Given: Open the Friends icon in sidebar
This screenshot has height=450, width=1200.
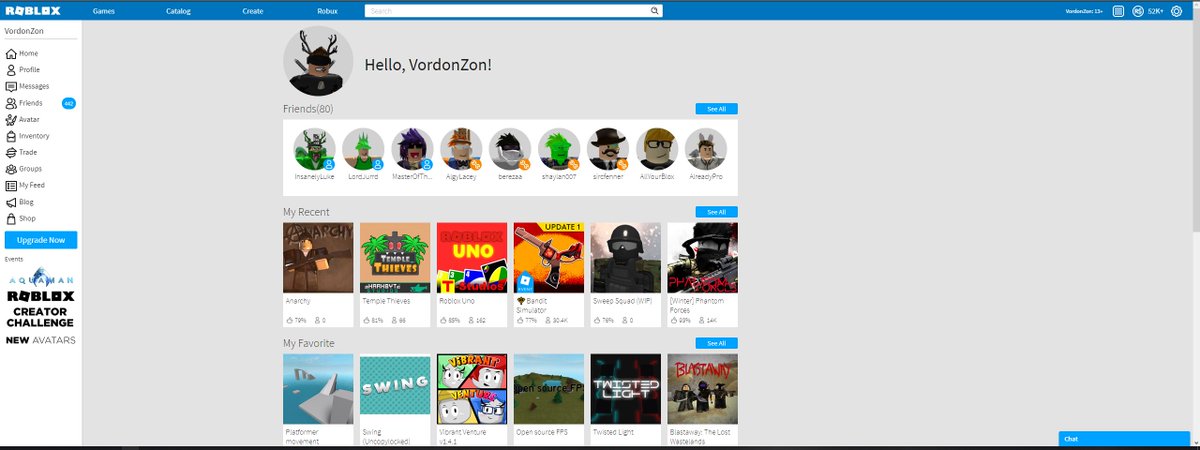Looking at the screenshot, I should [11, 103].
